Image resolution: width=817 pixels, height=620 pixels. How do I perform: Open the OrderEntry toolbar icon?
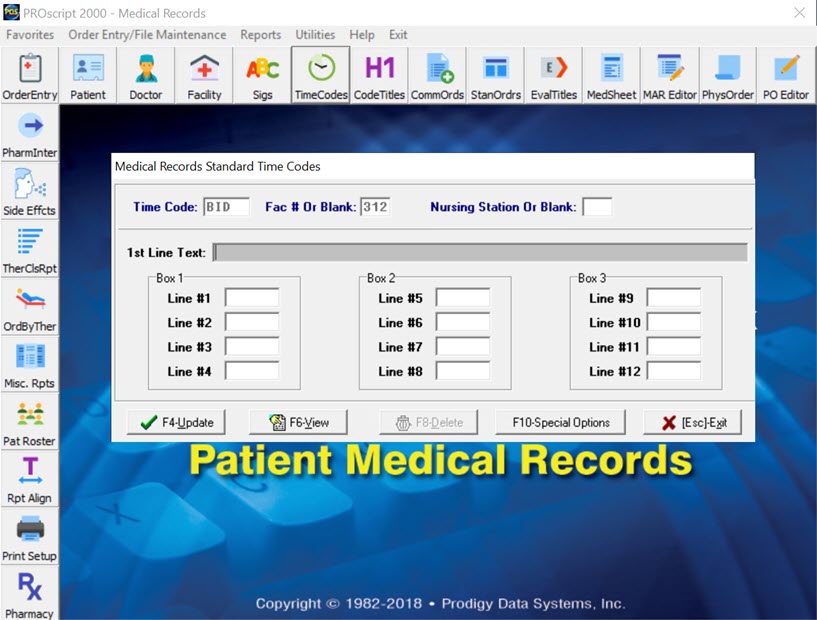point(30,76)
